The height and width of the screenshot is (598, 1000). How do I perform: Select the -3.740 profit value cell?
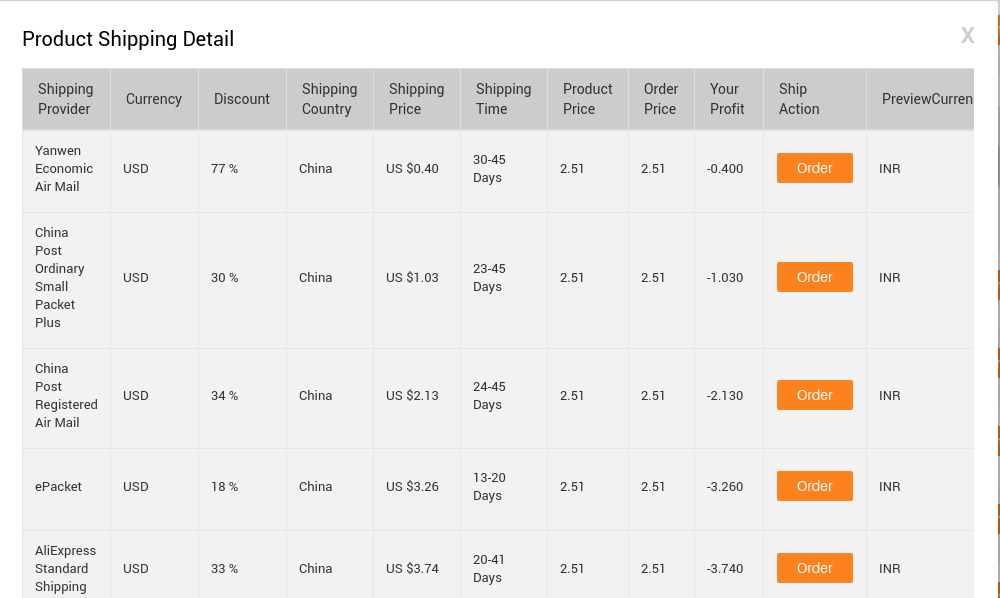pos(725,569)
